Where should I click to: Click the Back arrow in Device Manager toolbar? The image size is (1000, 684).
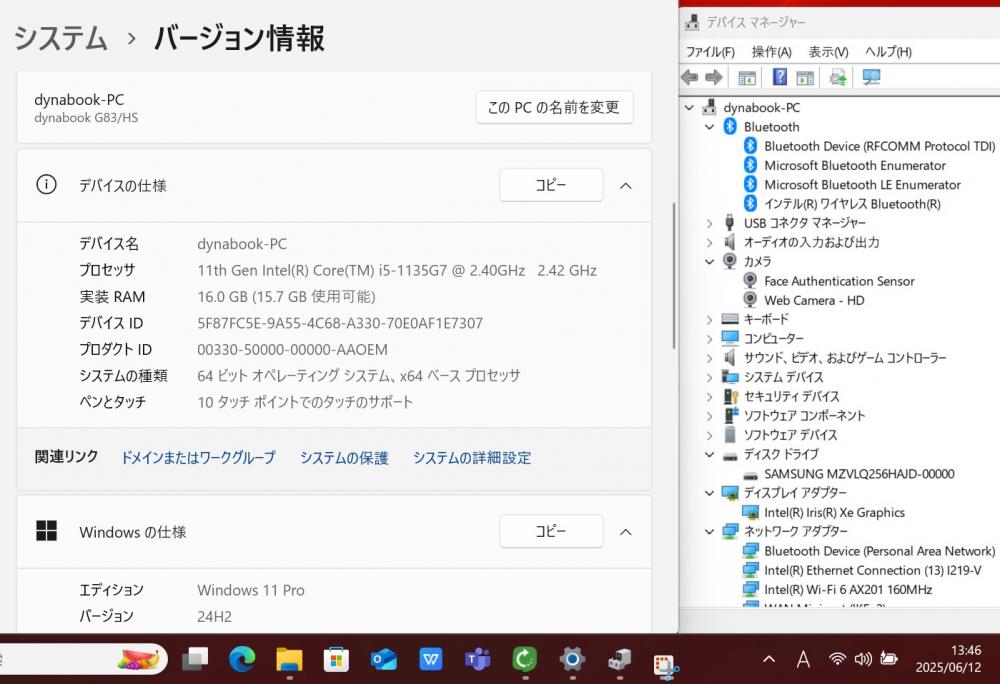(689, 78)
